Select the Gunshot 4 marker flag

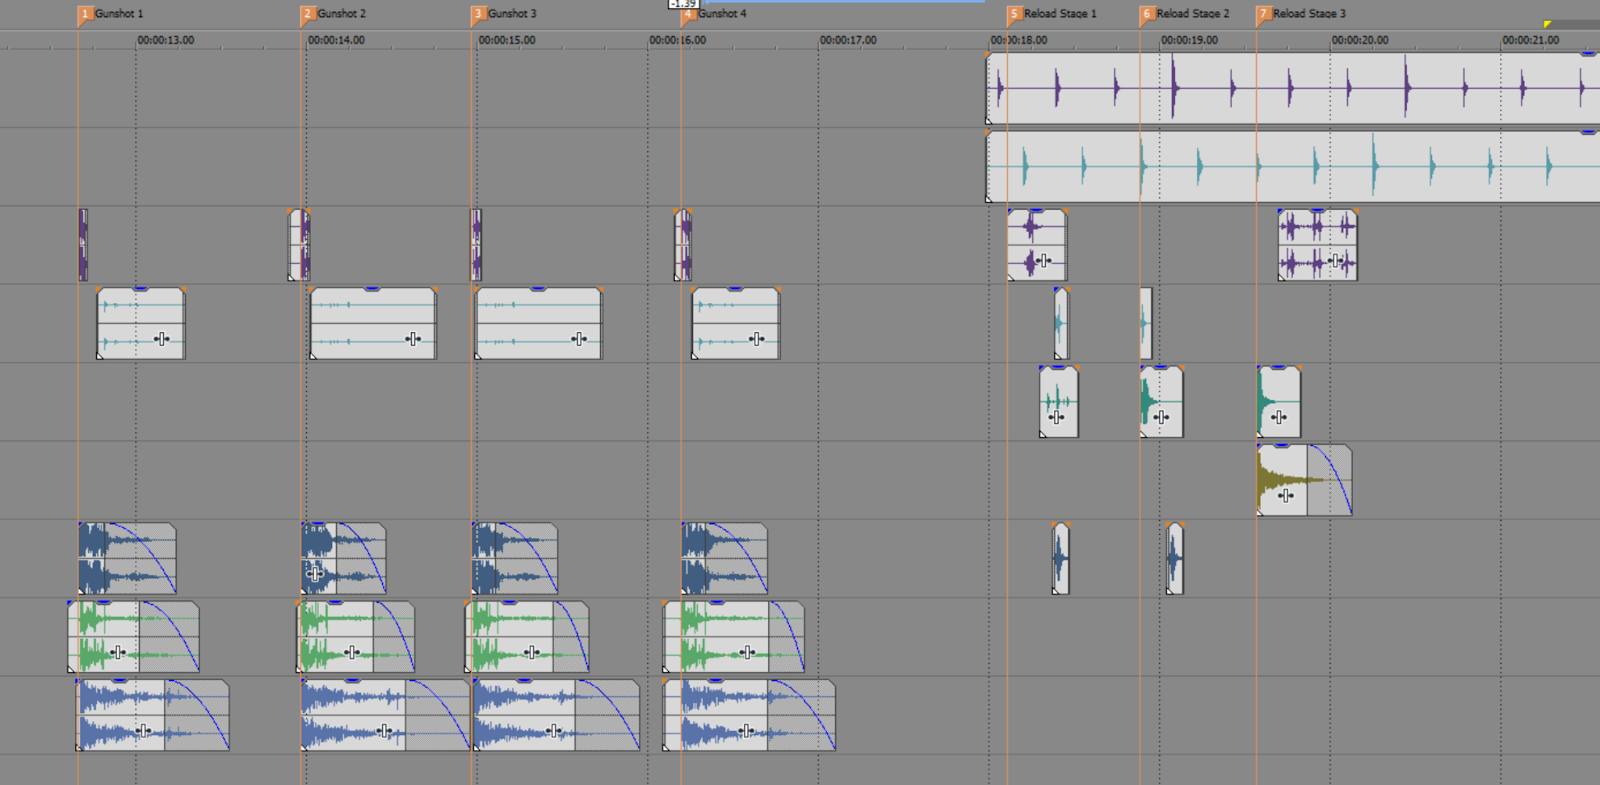coord(688,14)
